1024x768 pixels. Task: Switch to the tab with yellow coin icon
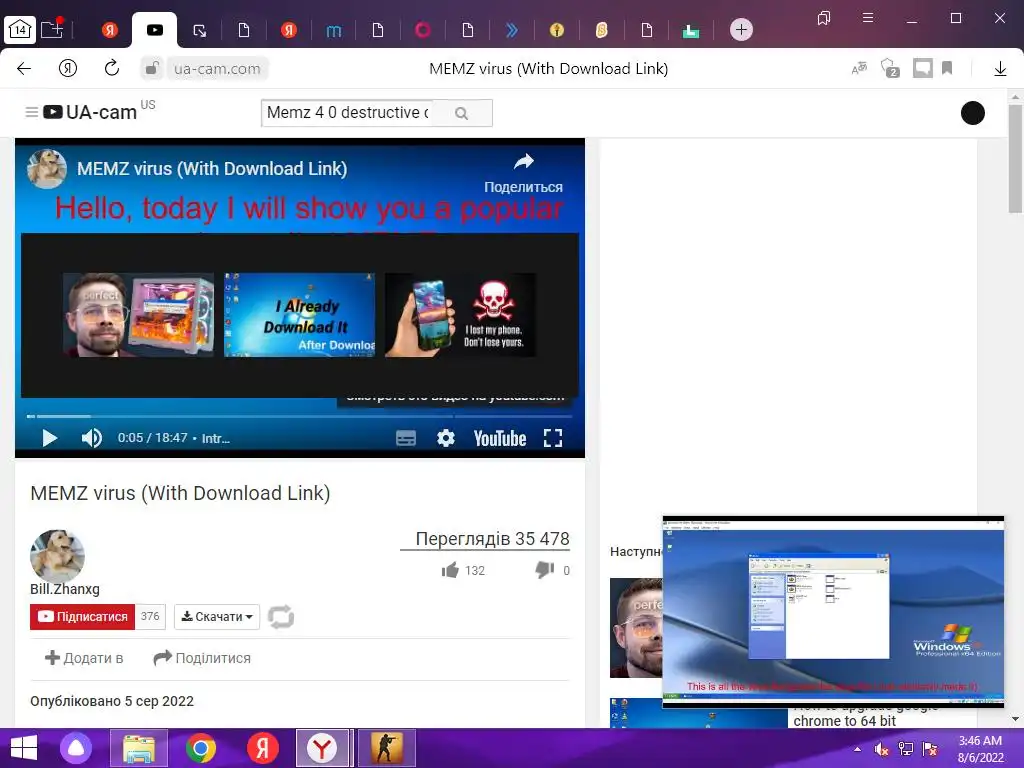point(556,29)
